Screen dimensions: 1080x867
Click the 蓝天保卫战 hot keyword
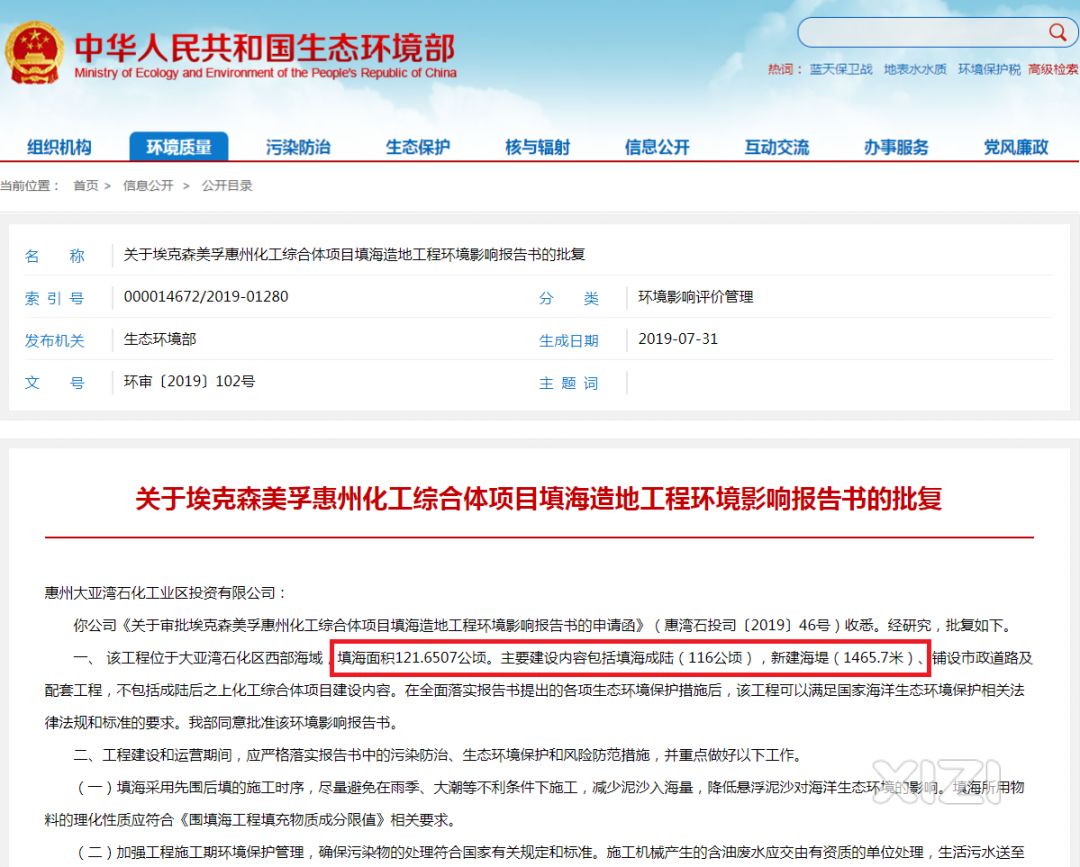[x=840, y=69]
